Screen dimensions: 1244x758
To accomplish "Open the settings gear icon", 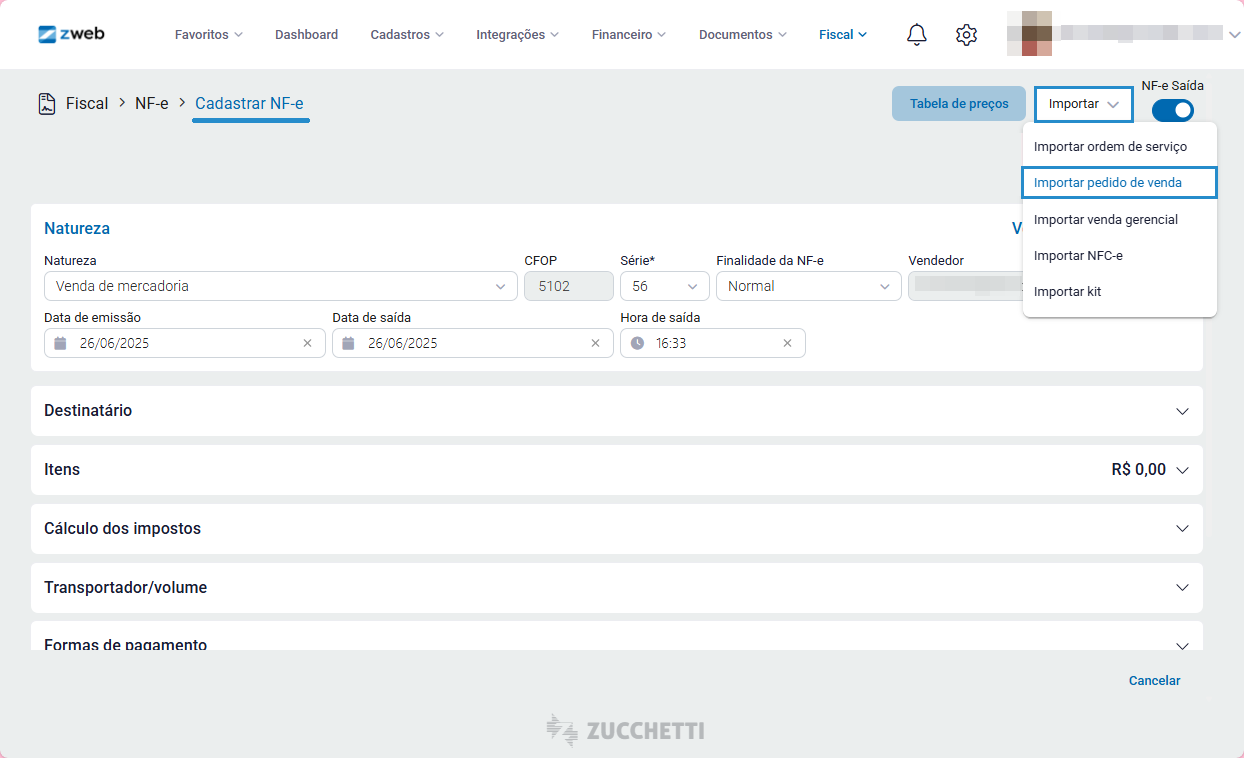I will 966,35.
